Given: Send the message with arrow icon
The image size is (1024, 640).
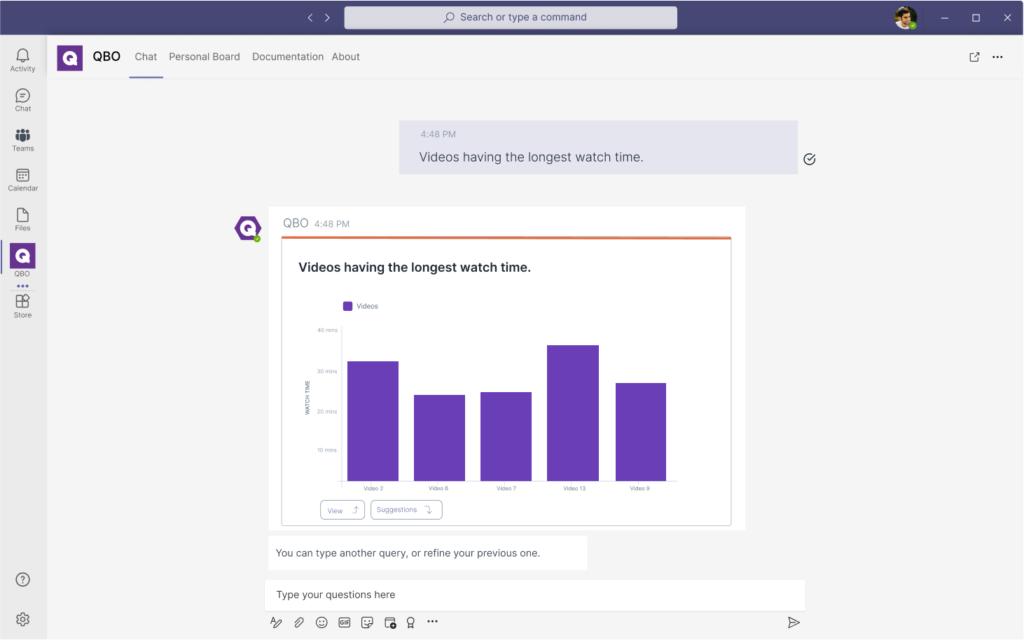Looking at the screenshot, I should pyautogui.click(x=793, y=622).
